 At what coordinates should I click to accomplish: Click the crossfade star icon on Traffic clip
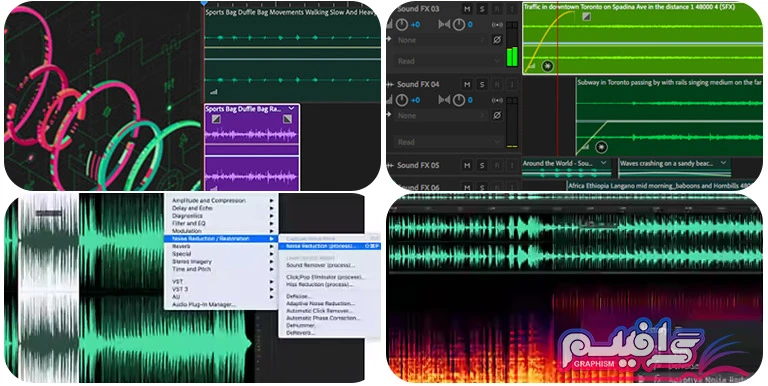point(548,66)
